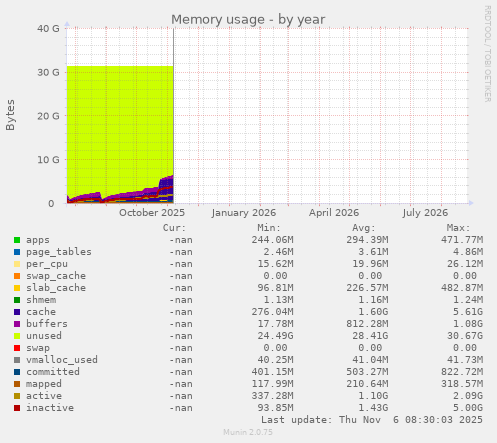The height and width of the screenshot is (443, 497).
Task: Click the 'Bytes' vertical axis title
Action: pyautogui.click(x=10, y=115)
